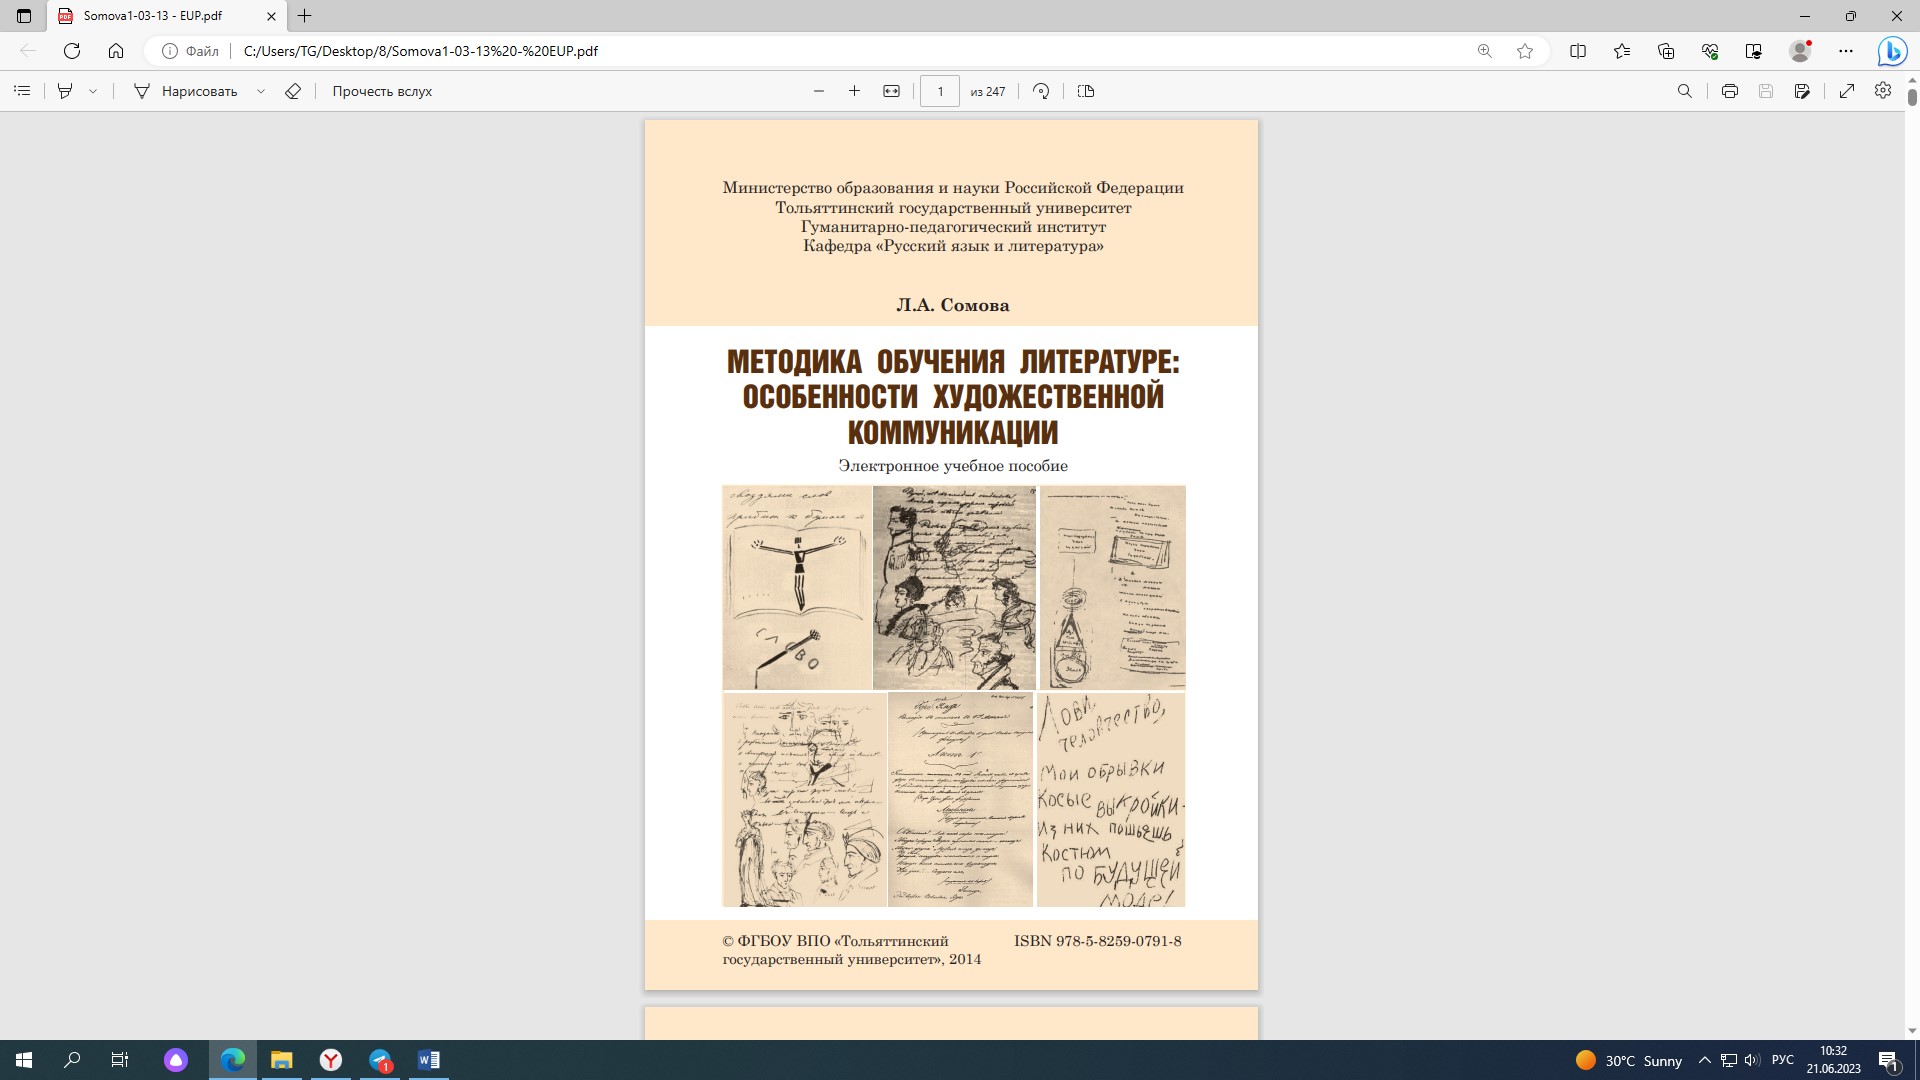Image resolution: width=1920 pixels, height=1080 pixels.
Task: Open the table of contents sidebar
Action: pos(22,91)
